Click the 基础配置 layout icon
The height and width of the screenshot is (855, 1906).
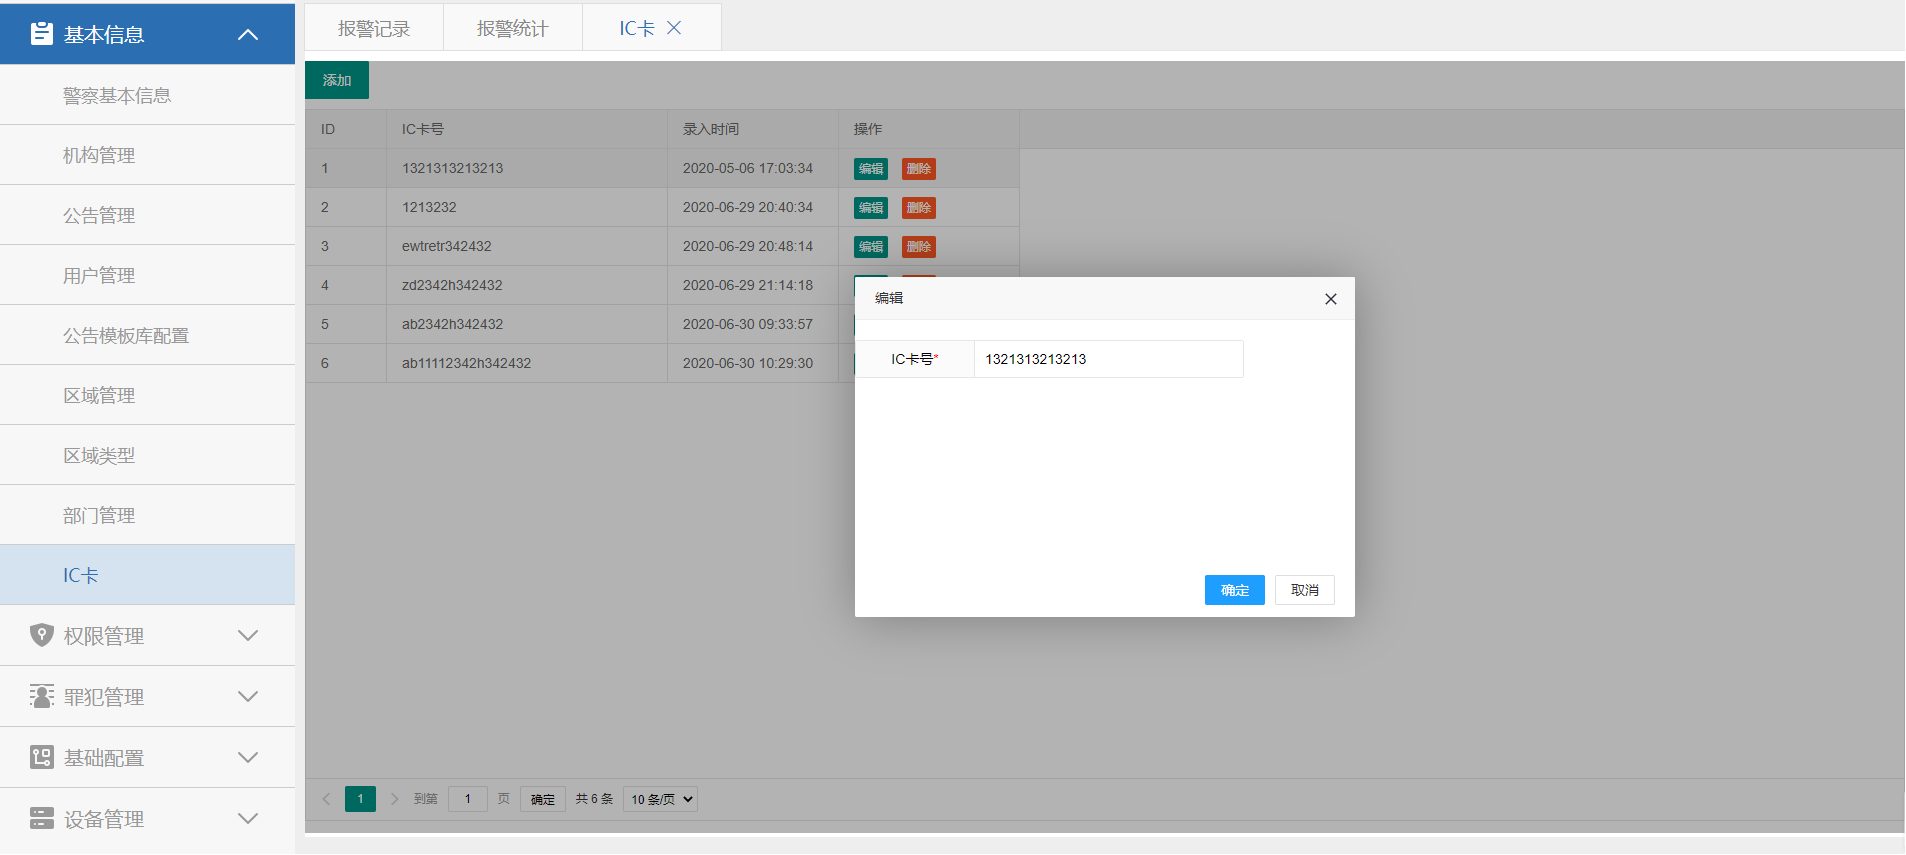41,758
